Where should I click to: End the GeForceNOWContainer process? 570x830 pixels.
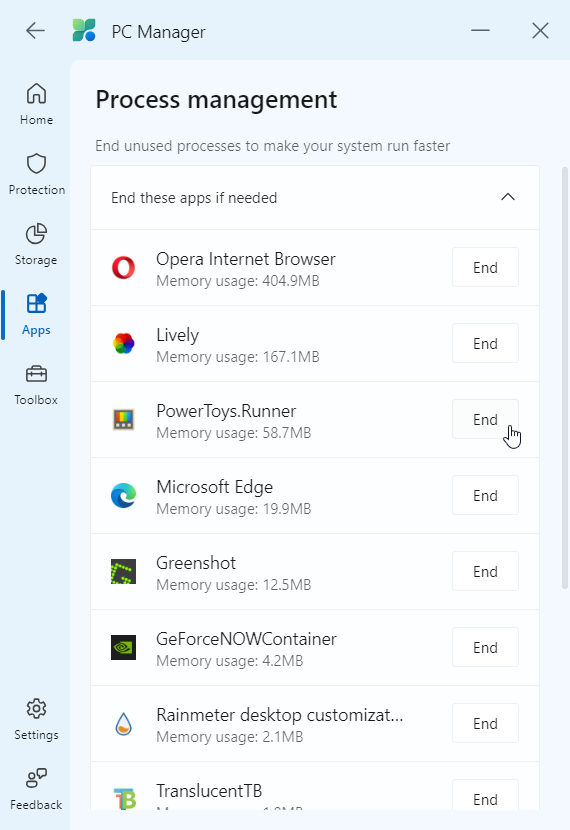coord(485,647)
